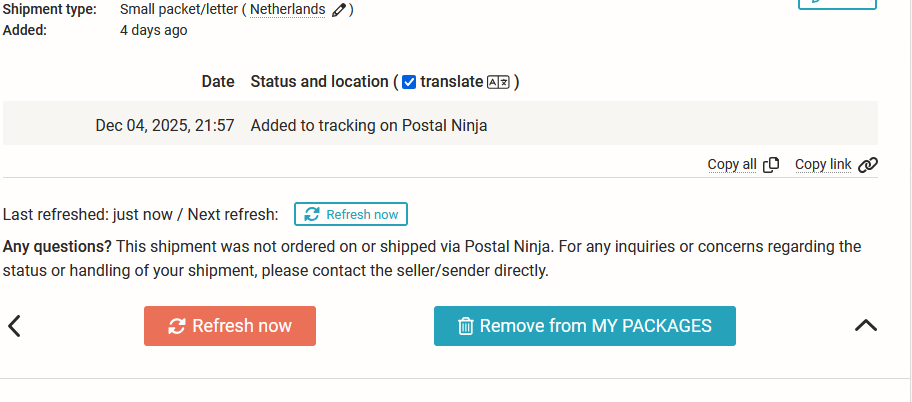
Task: Click the 'translate' label text
Action: (x=451, y=82)
